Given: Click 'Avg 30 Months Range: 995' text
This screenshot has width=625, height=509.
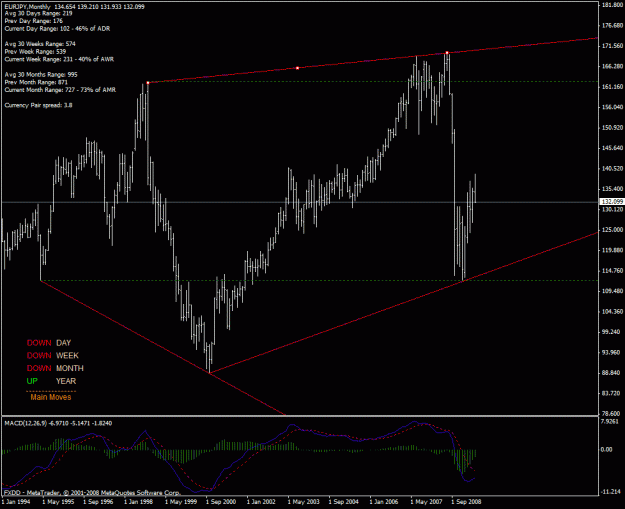Looking at the screenshot, I should tap(41, 75).
